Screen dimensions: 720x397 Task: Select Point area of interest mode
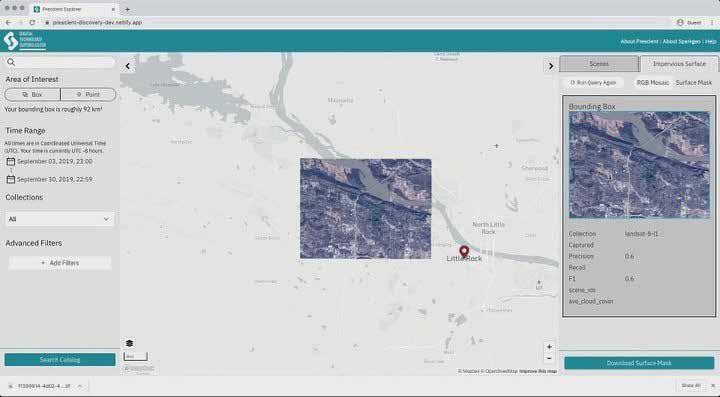(x=88, y=95)
